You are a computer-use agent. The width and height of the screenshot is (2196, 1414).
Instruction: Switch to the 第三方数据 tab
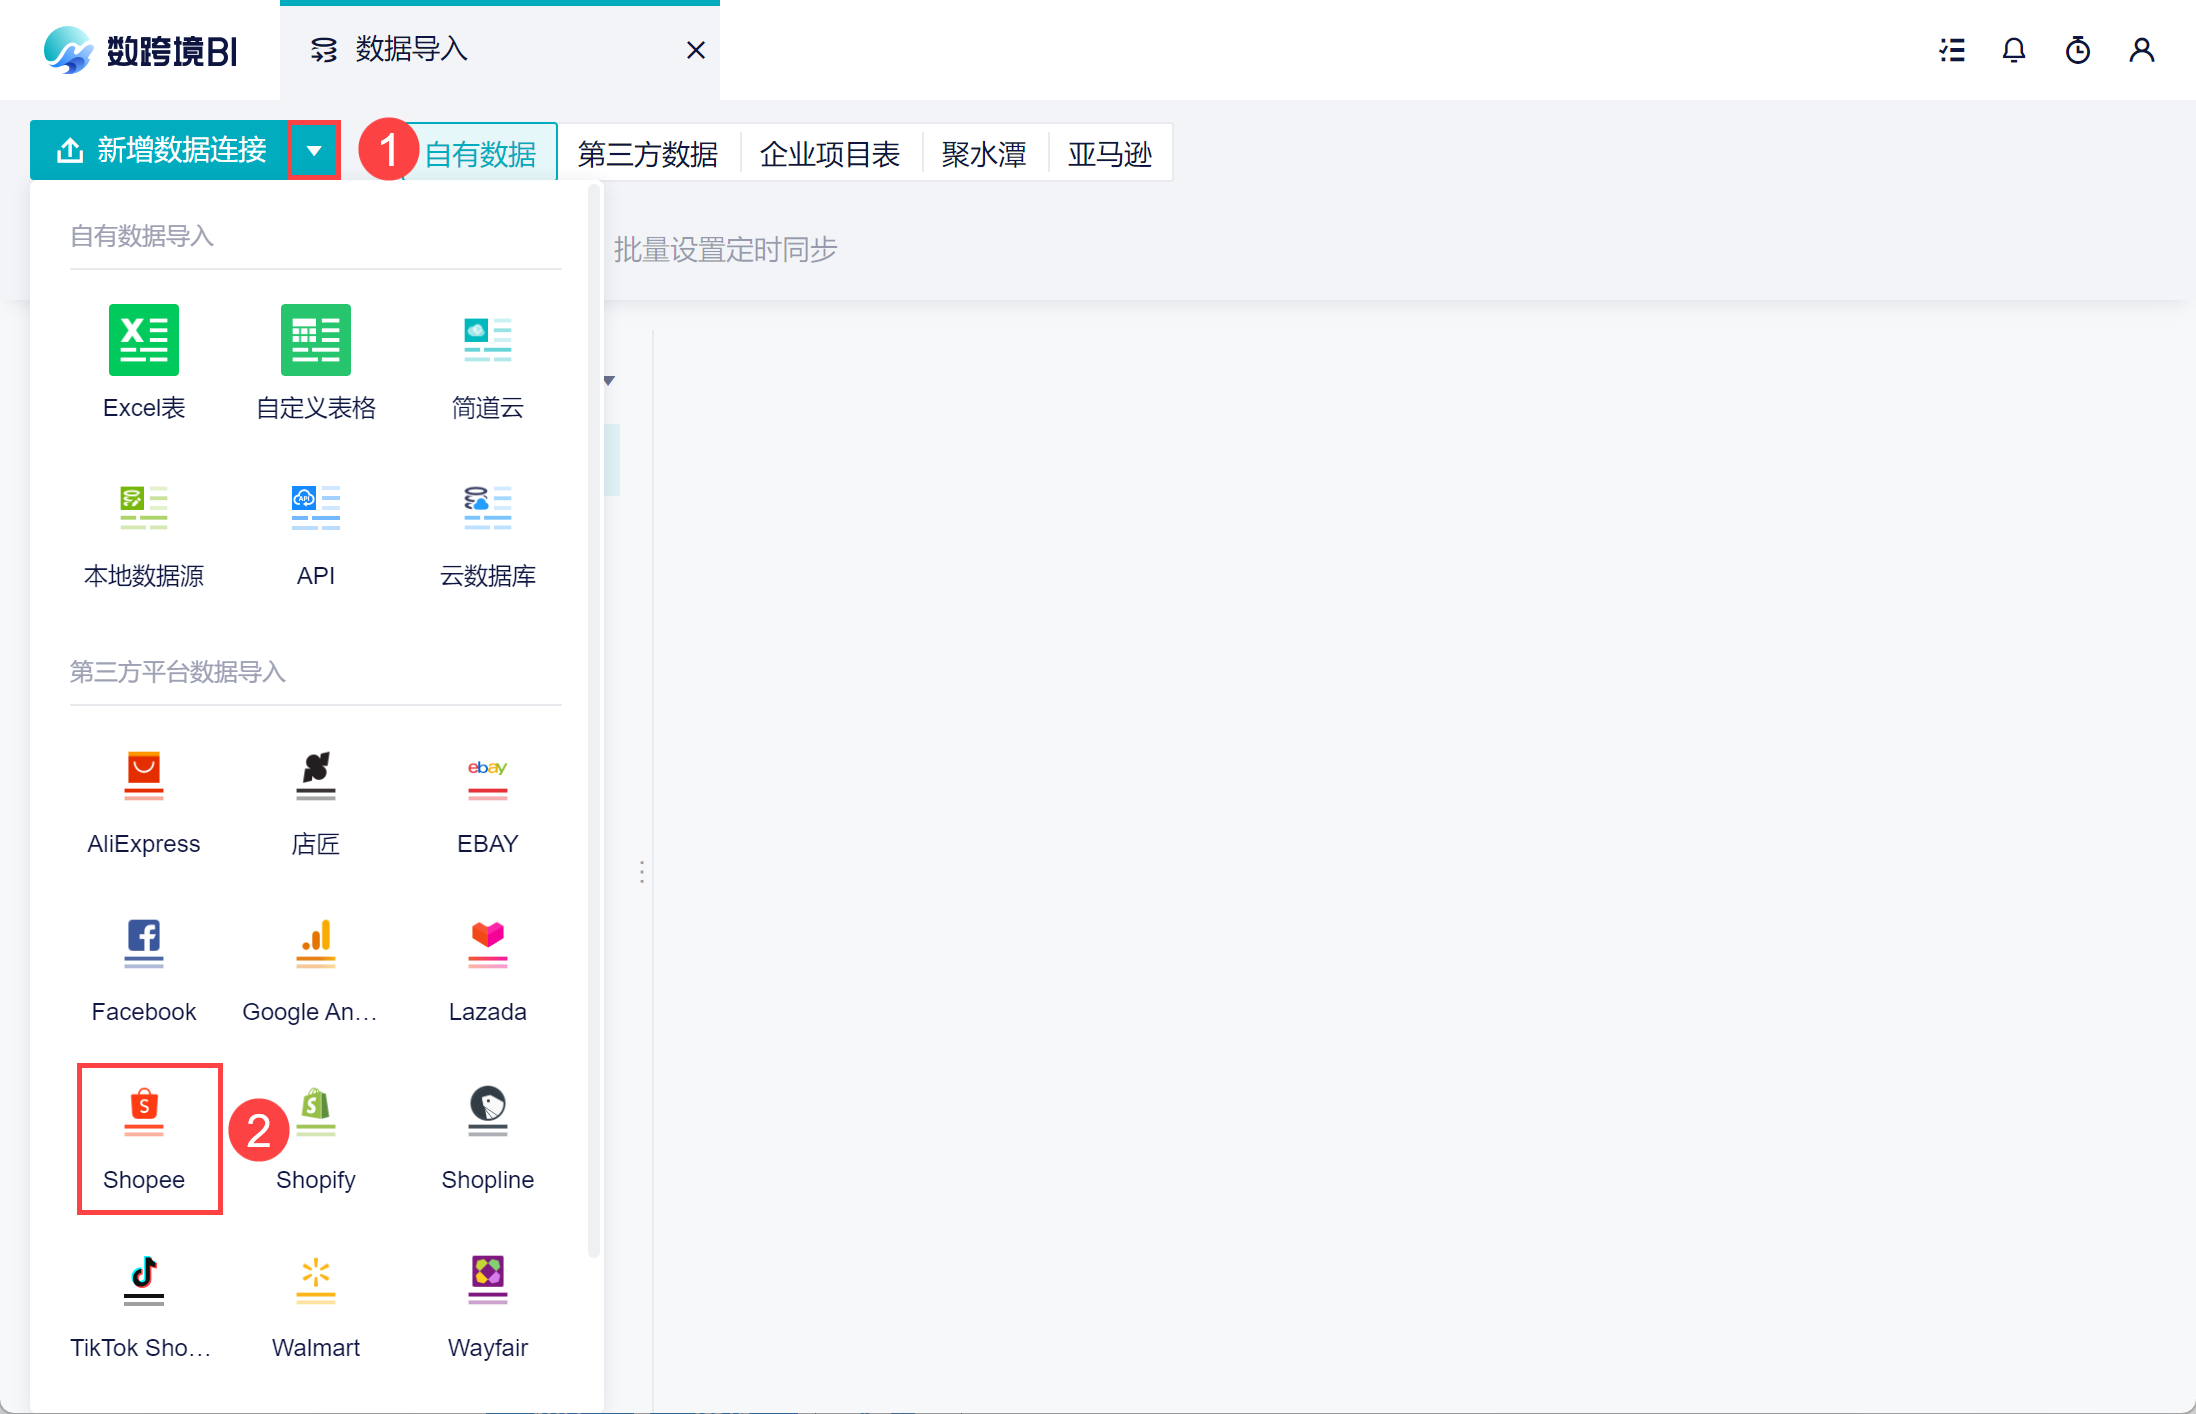point(648,154)
